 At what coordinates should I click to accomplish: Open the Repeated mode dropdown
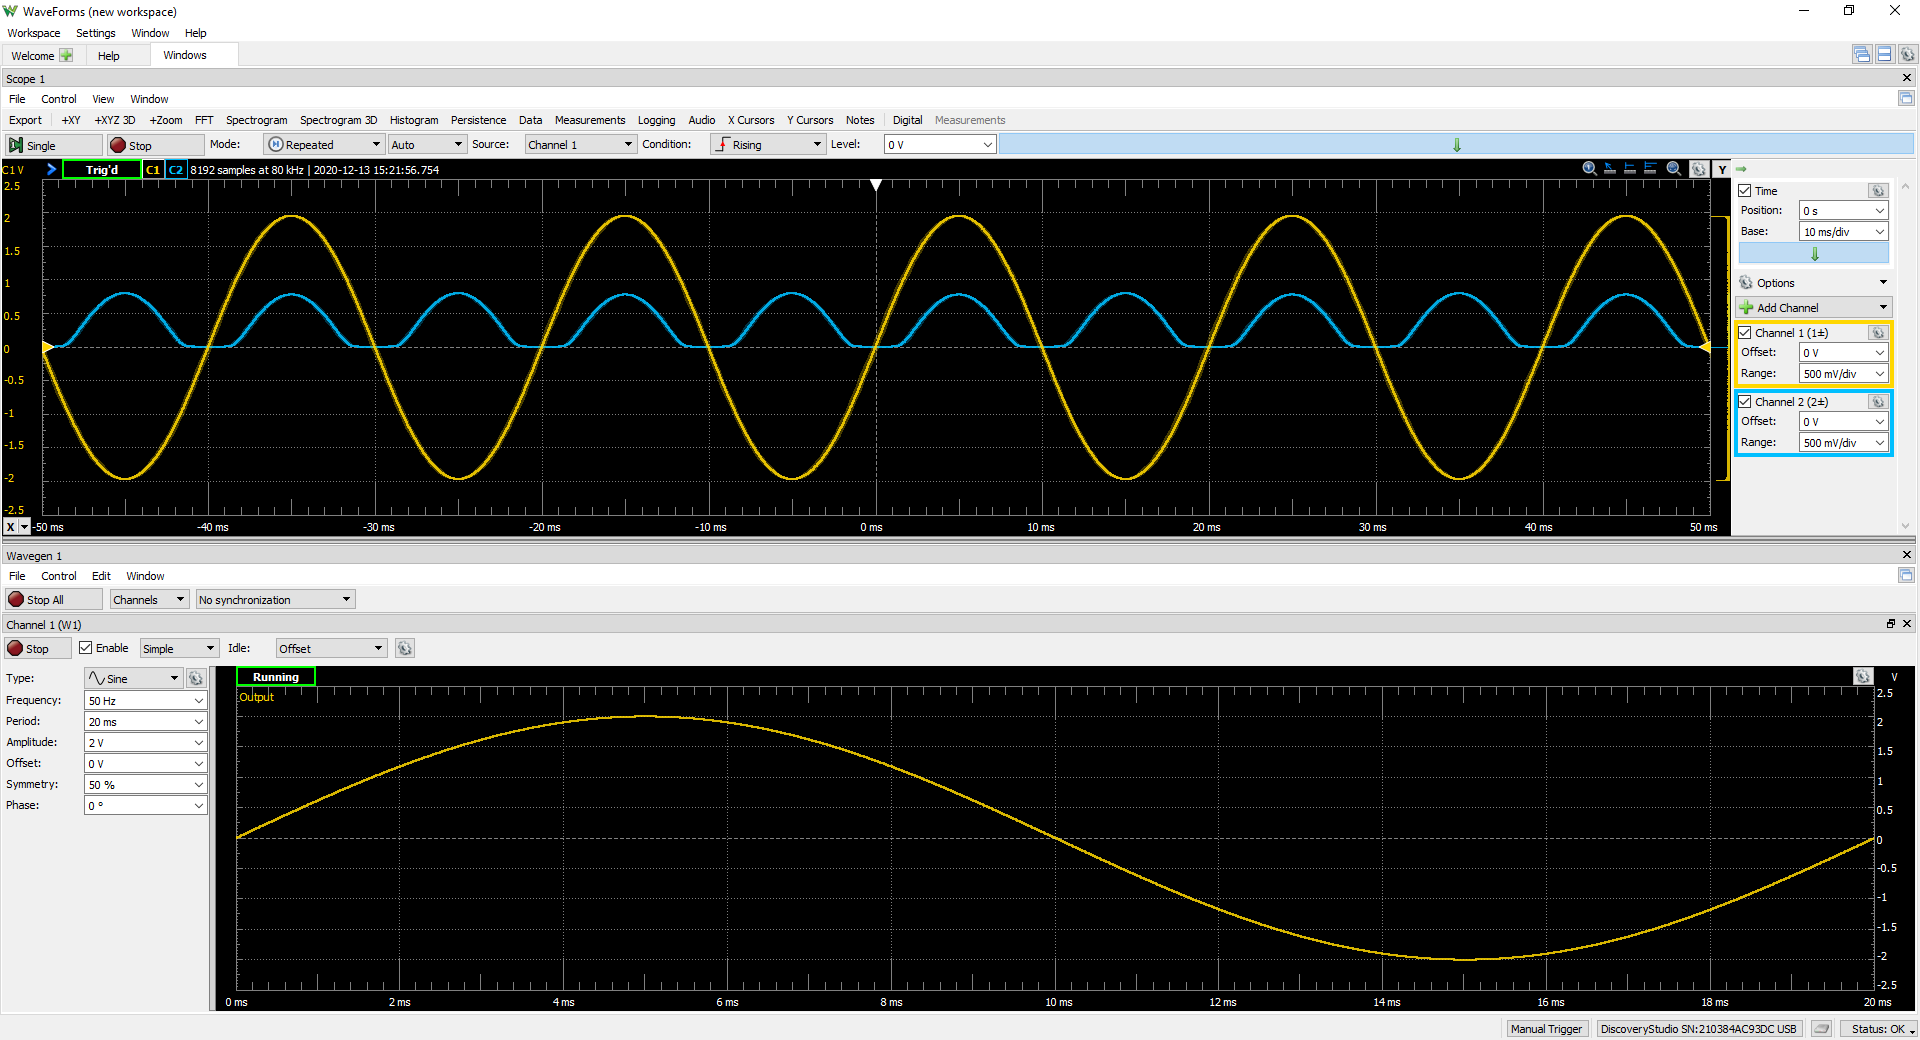(x=324, y=145)
